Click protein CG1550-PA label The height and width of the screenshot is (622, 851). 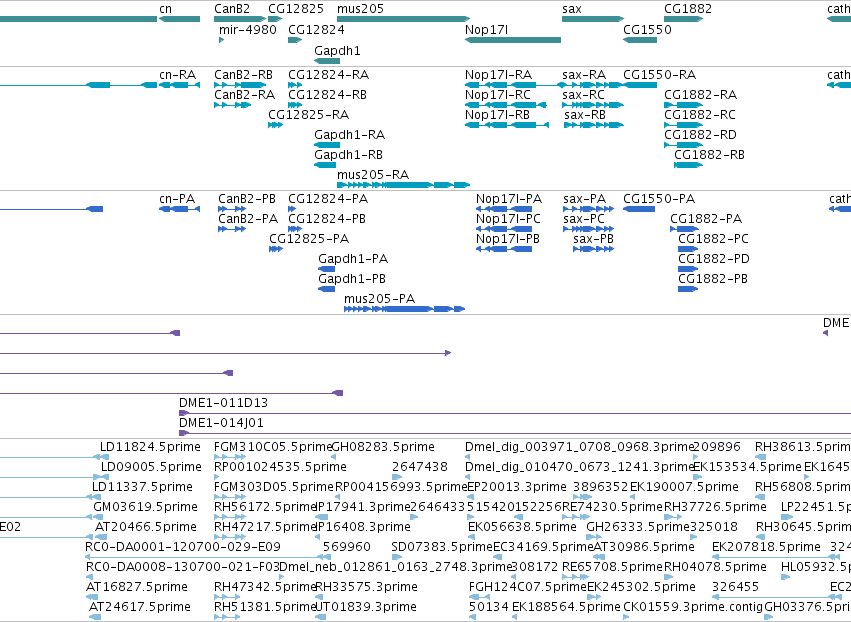pyautogui.click(x=659, y=199)
